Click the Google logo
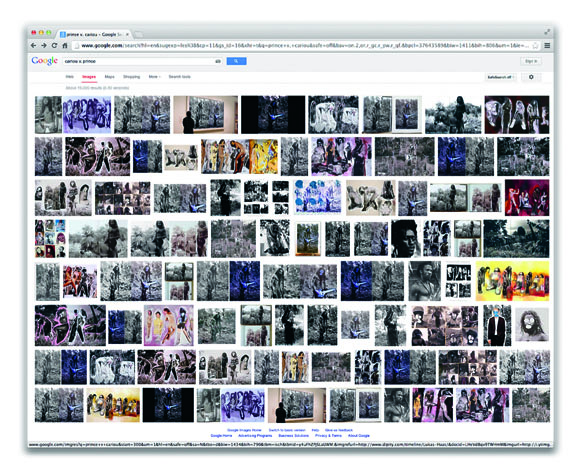 pyautogui.click(x=44, y=61)
